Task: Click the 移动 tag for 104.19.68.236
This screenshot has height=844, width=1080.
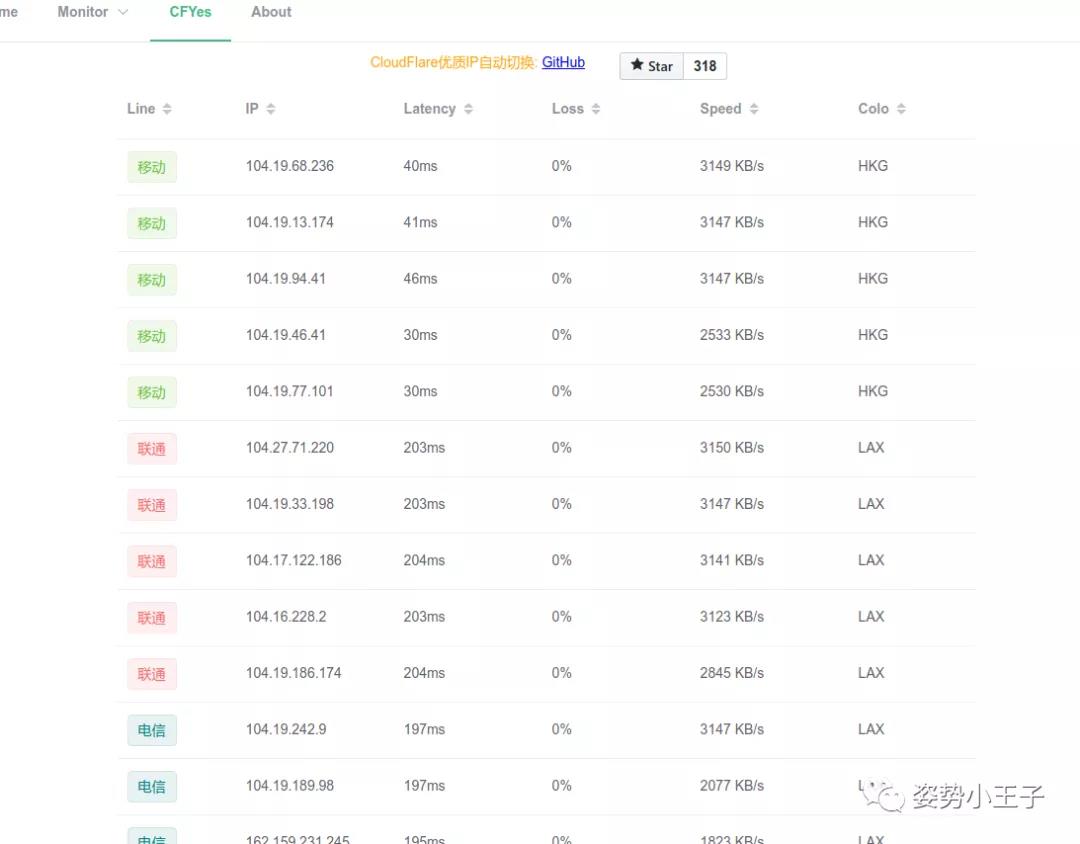Action: [x=152, y=167]
